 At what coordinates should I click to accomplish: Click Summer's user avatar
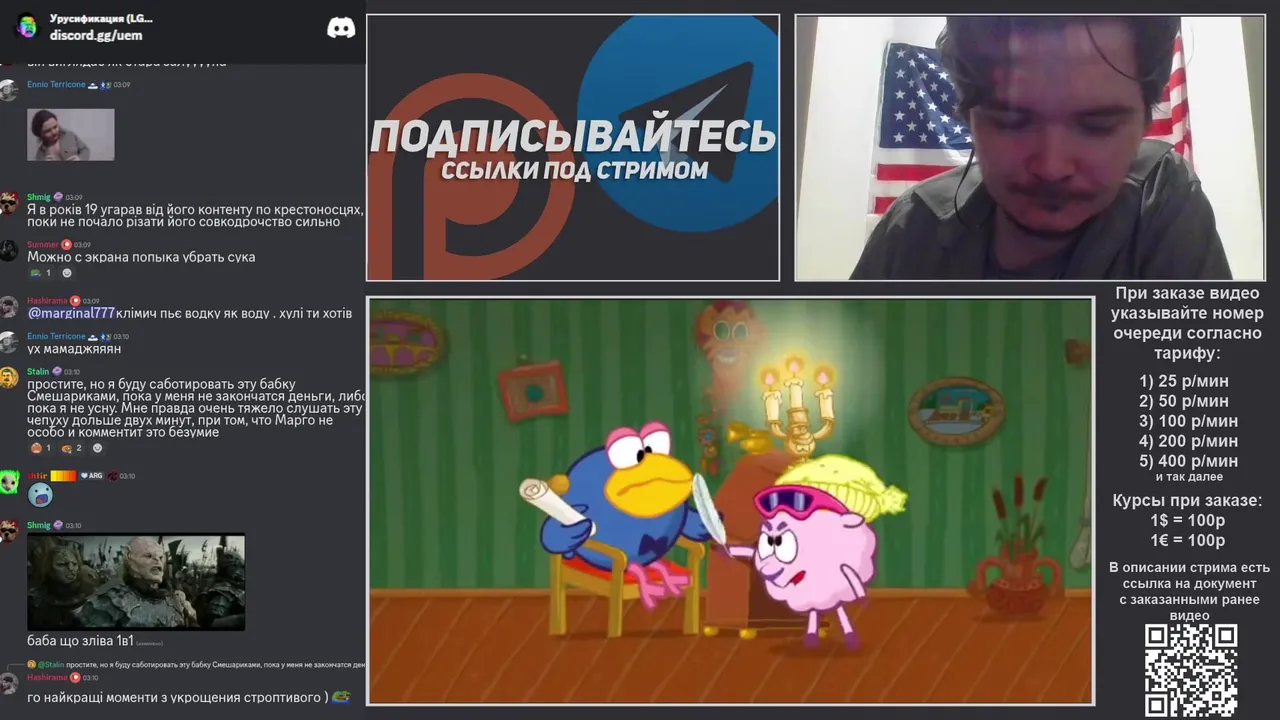point(9,250)
